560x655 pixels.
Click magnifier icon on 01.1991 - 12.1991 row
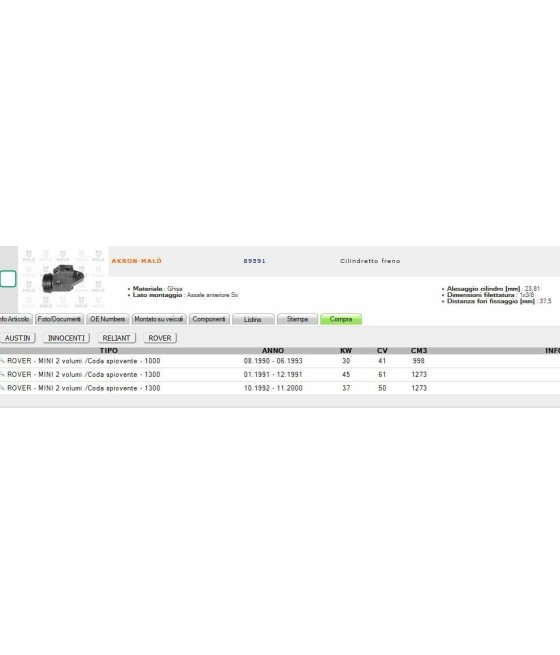click(2, 374)
